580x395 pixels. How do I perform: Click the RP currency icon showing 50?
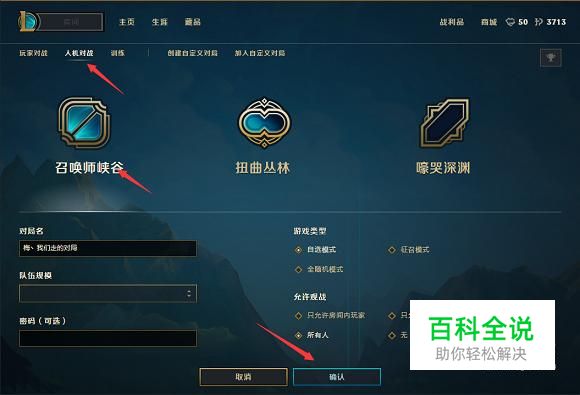tap(510, 22)
